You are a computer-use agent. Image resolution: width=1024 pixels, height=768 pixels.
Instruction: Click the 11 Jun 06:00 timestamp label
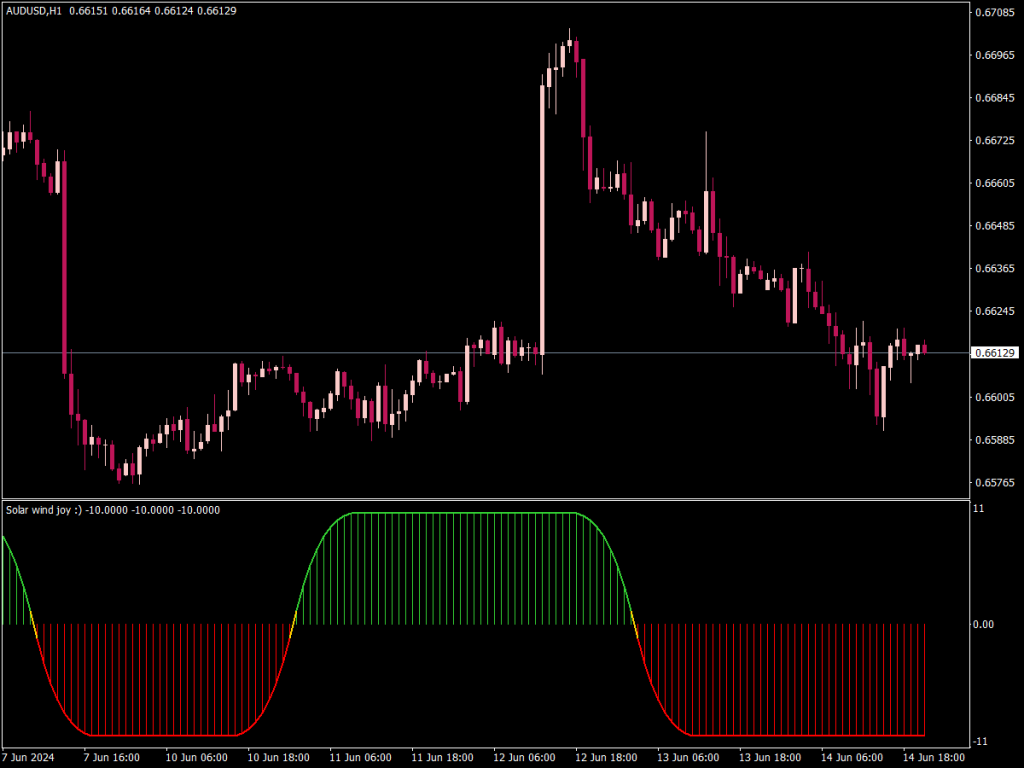pyautogui.click(x=359, y=757)
